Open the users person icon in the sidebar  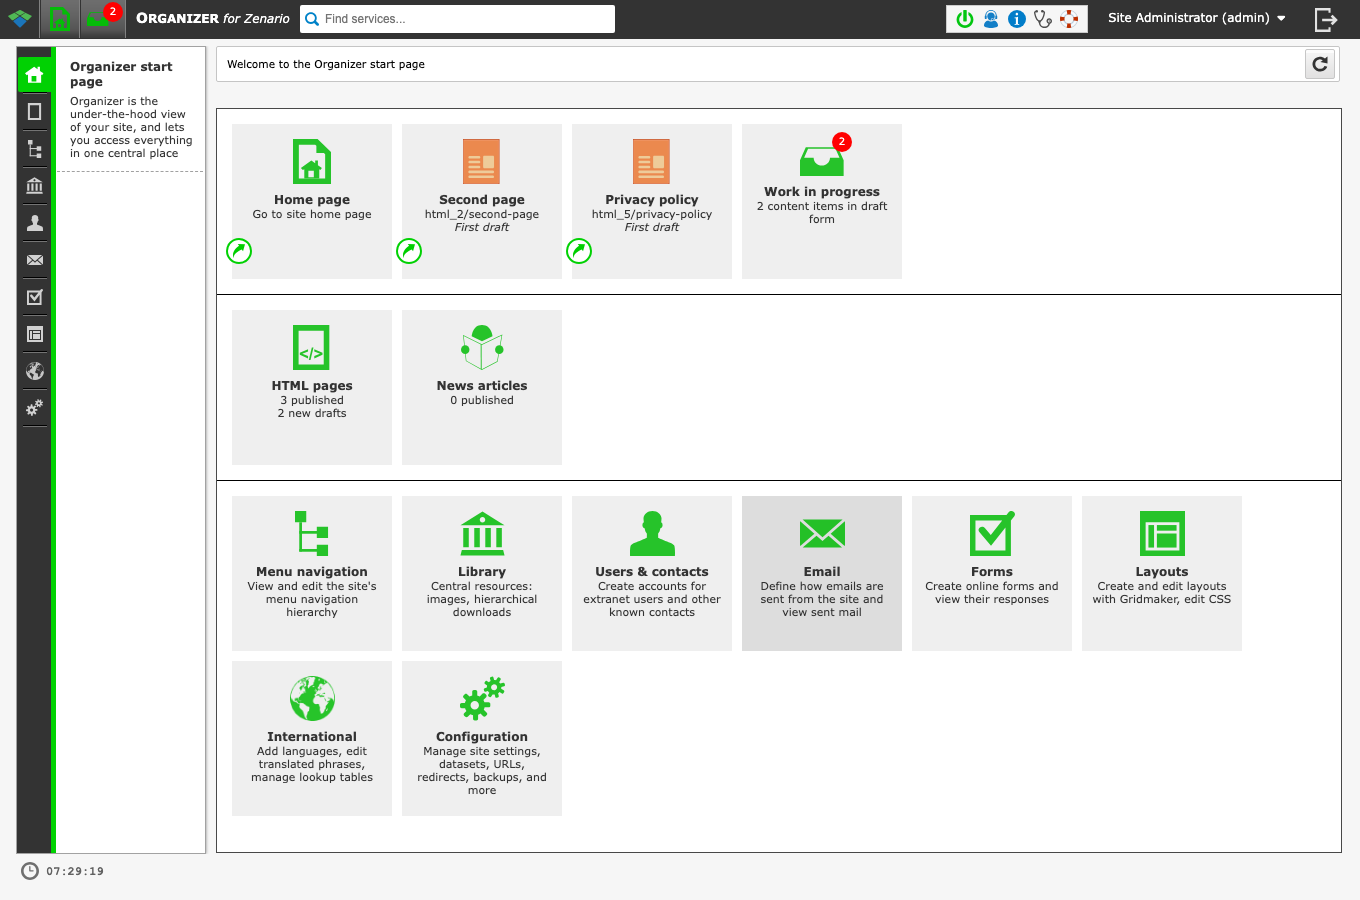[35, 223]
